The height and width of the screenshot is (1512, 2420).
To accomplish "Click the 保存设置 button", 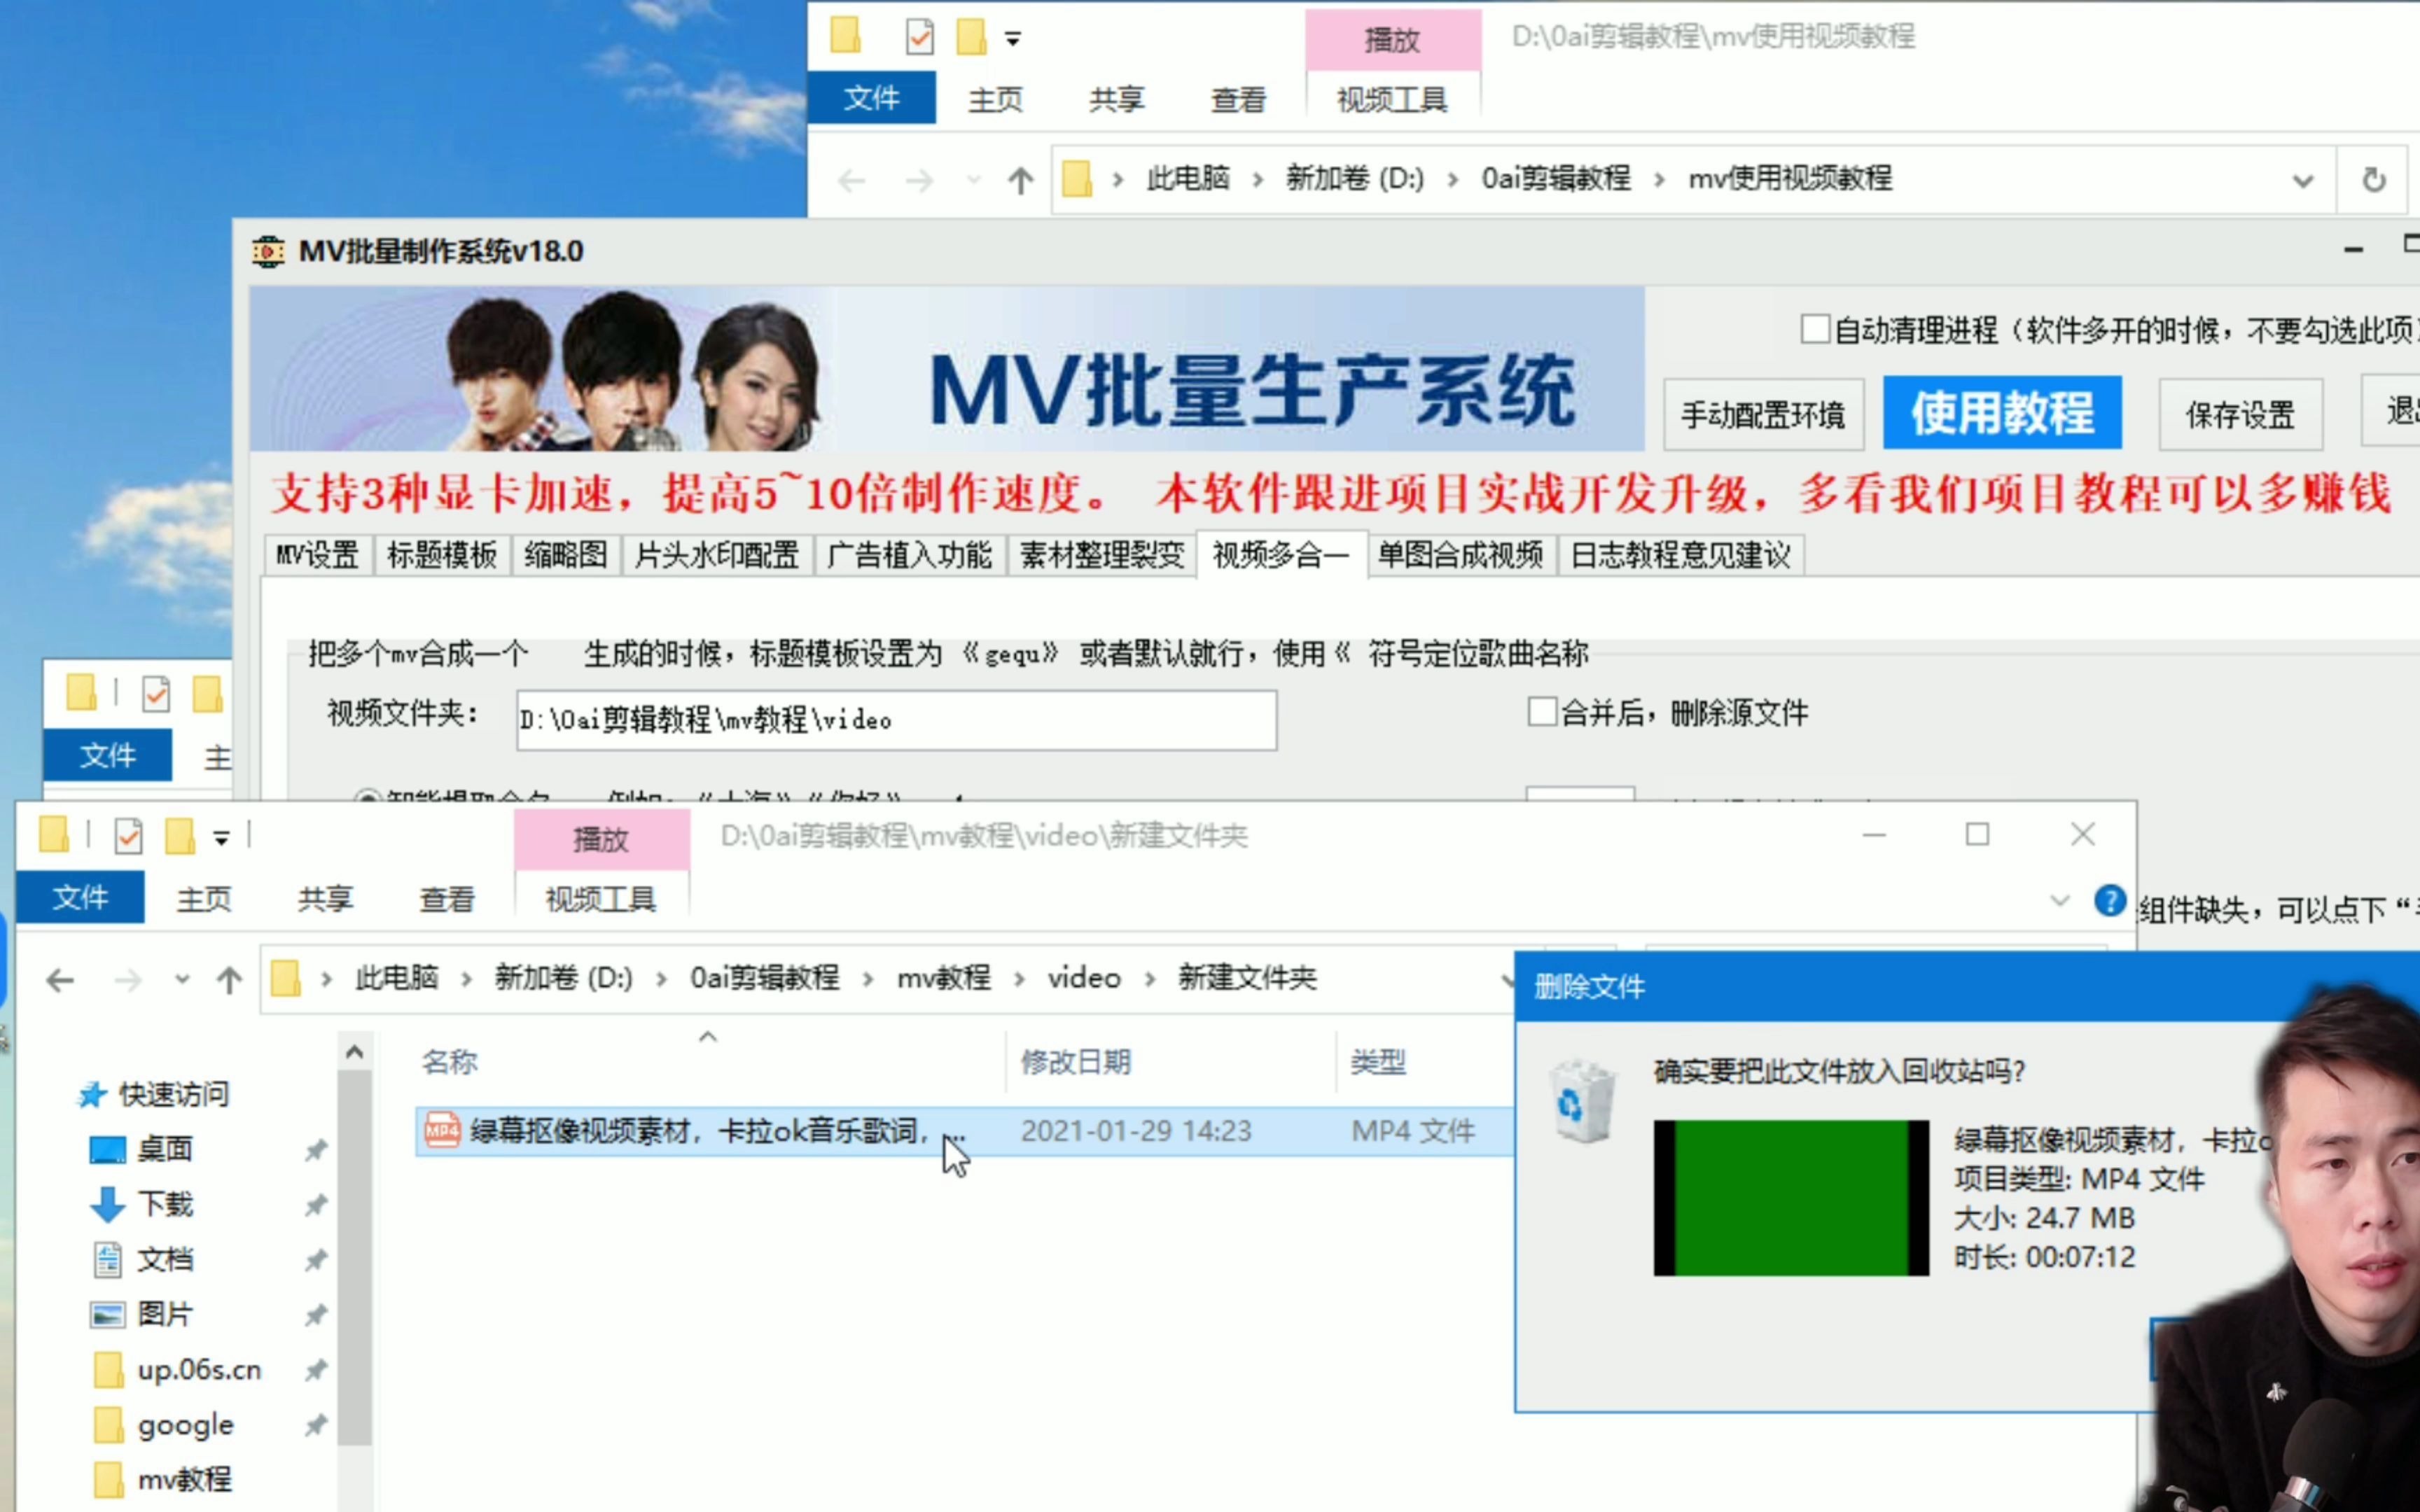I will [x=2240, y=414].
